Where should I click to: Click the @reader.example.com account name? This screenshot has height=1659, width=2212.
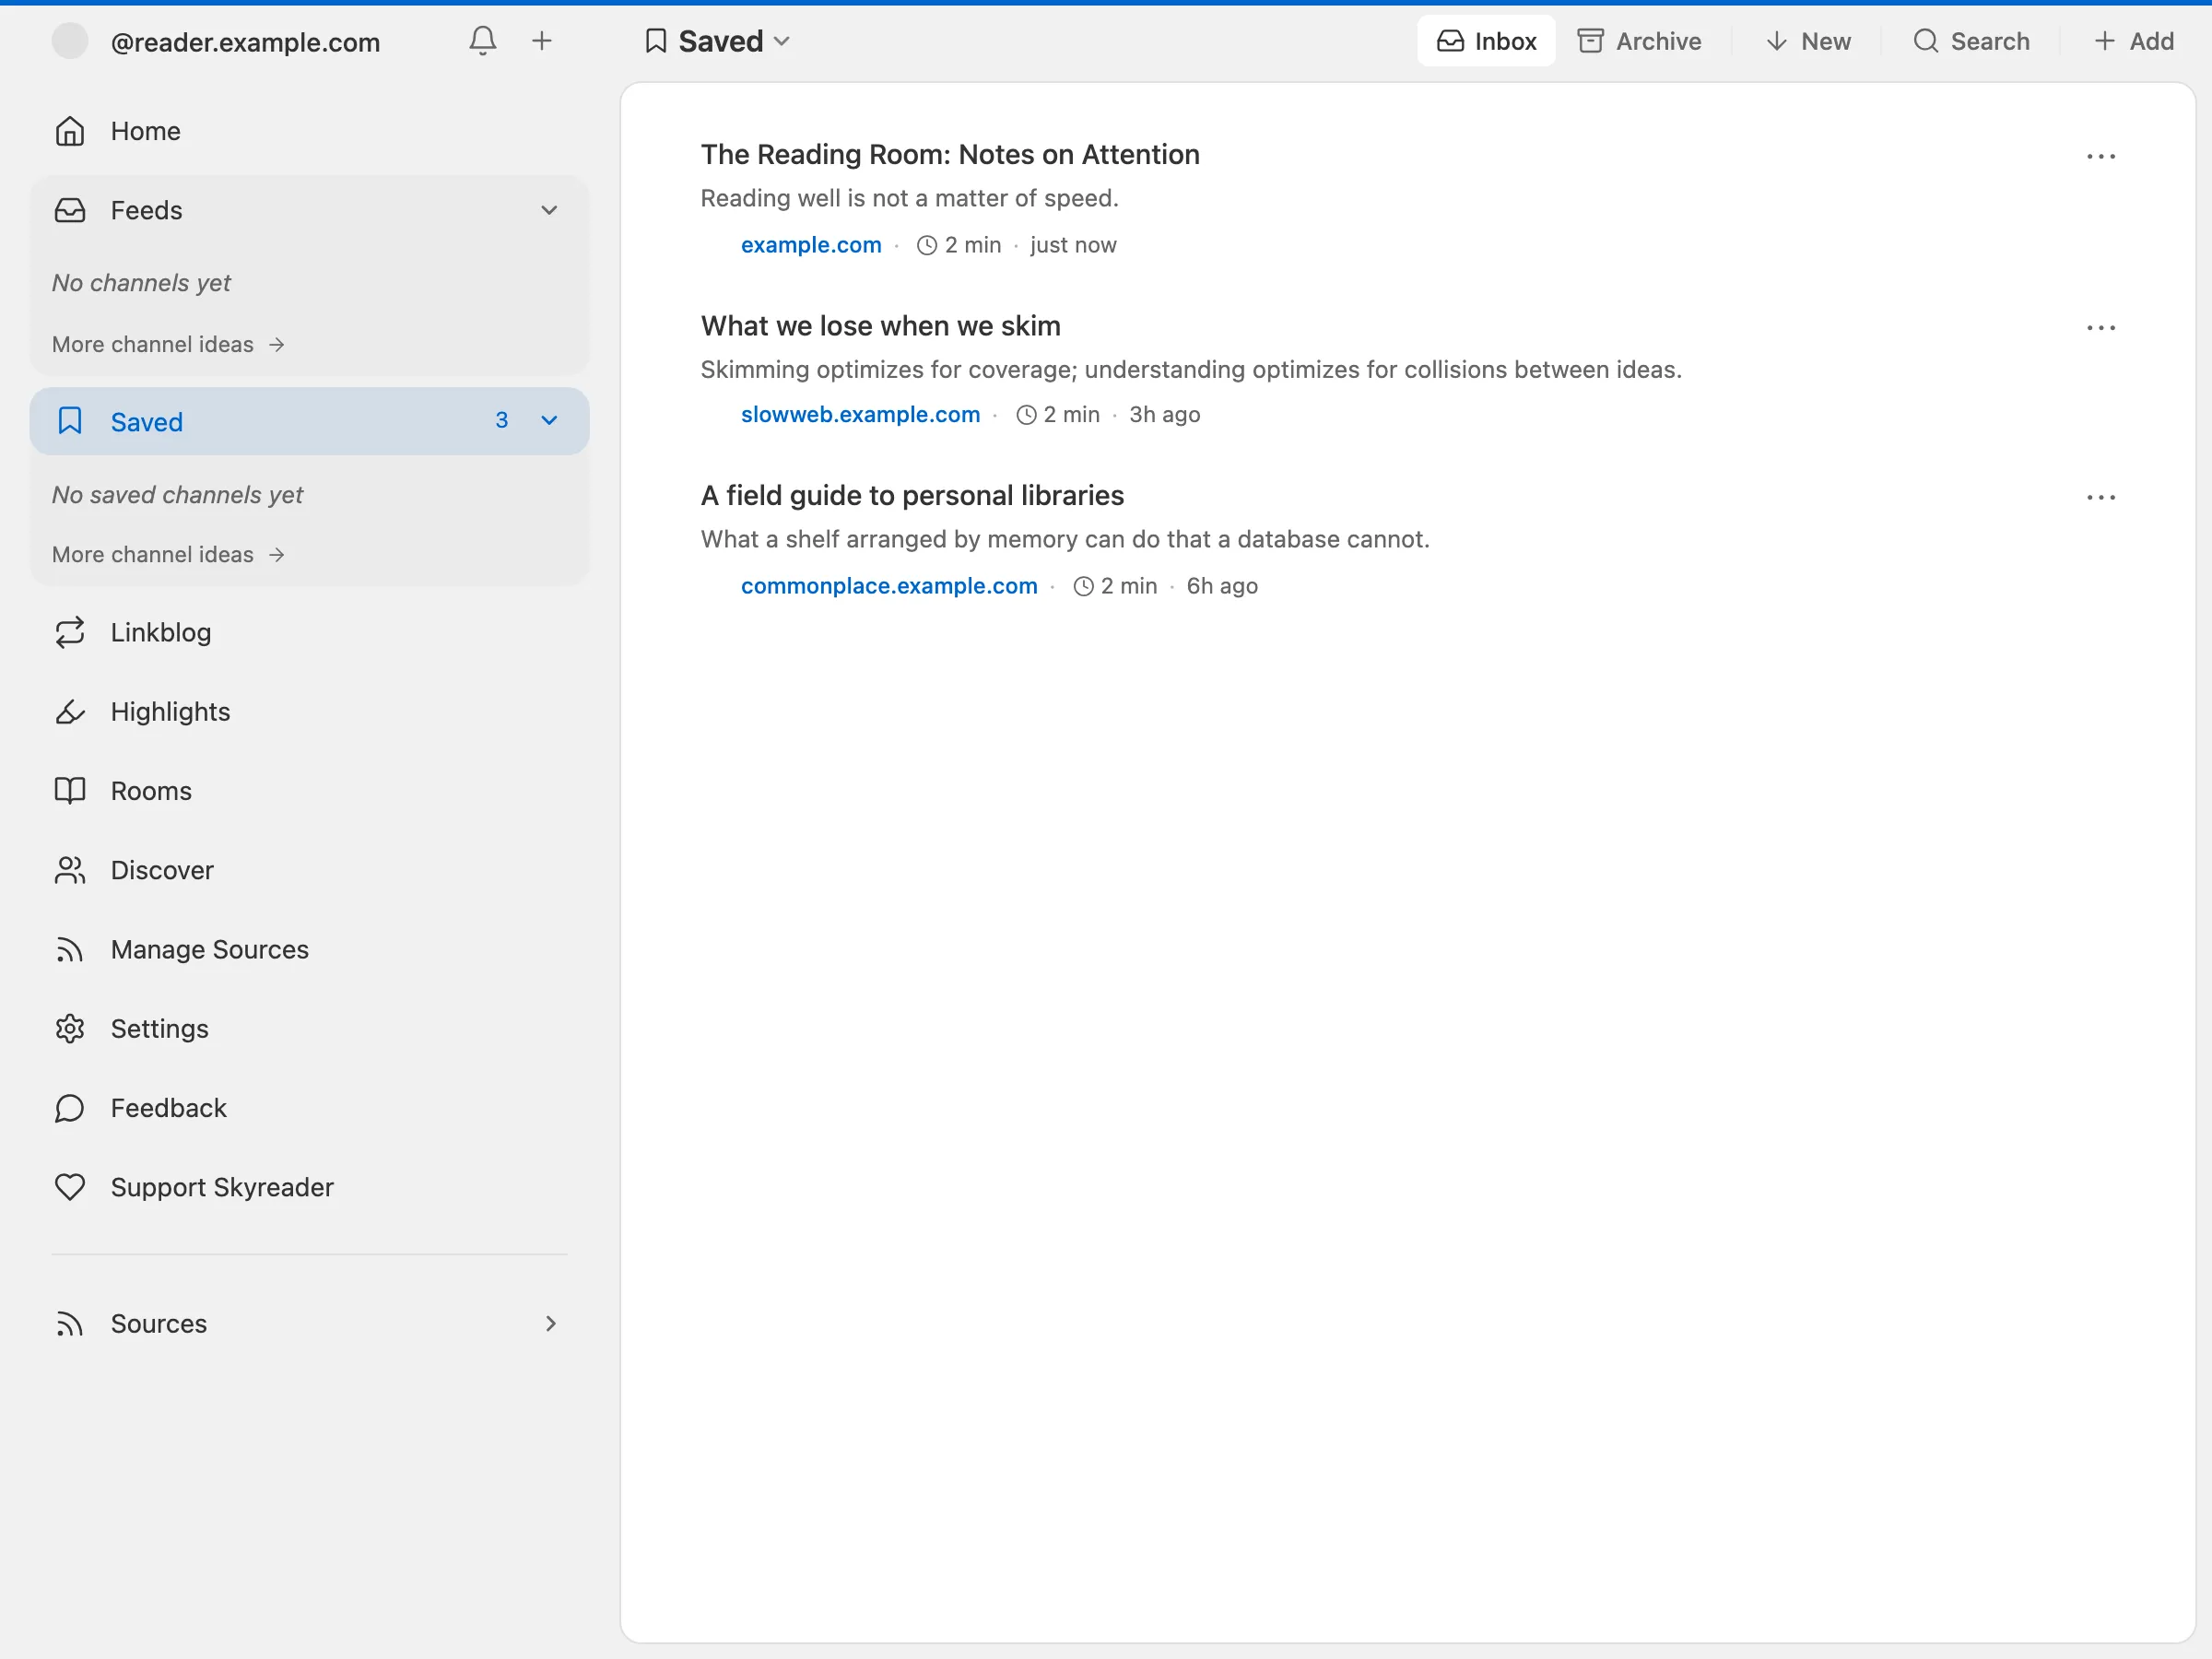coord(245,42)
